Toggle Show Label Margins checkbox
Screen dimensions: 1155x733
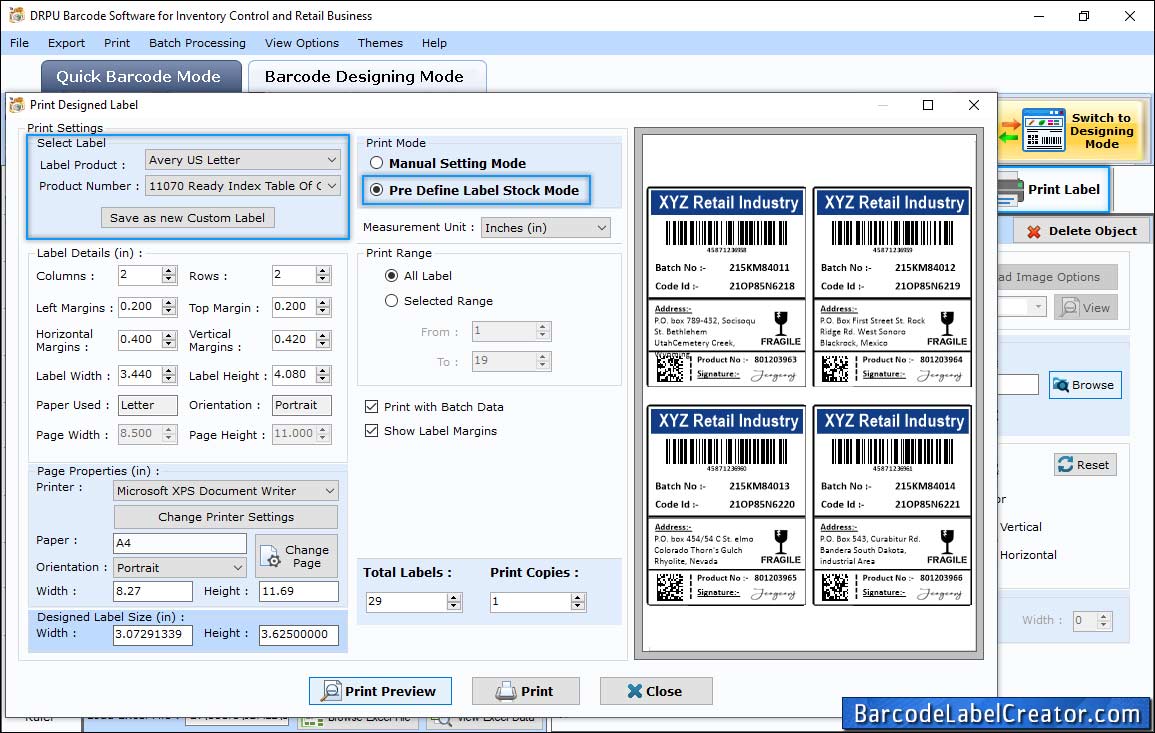tap(371, 431)
